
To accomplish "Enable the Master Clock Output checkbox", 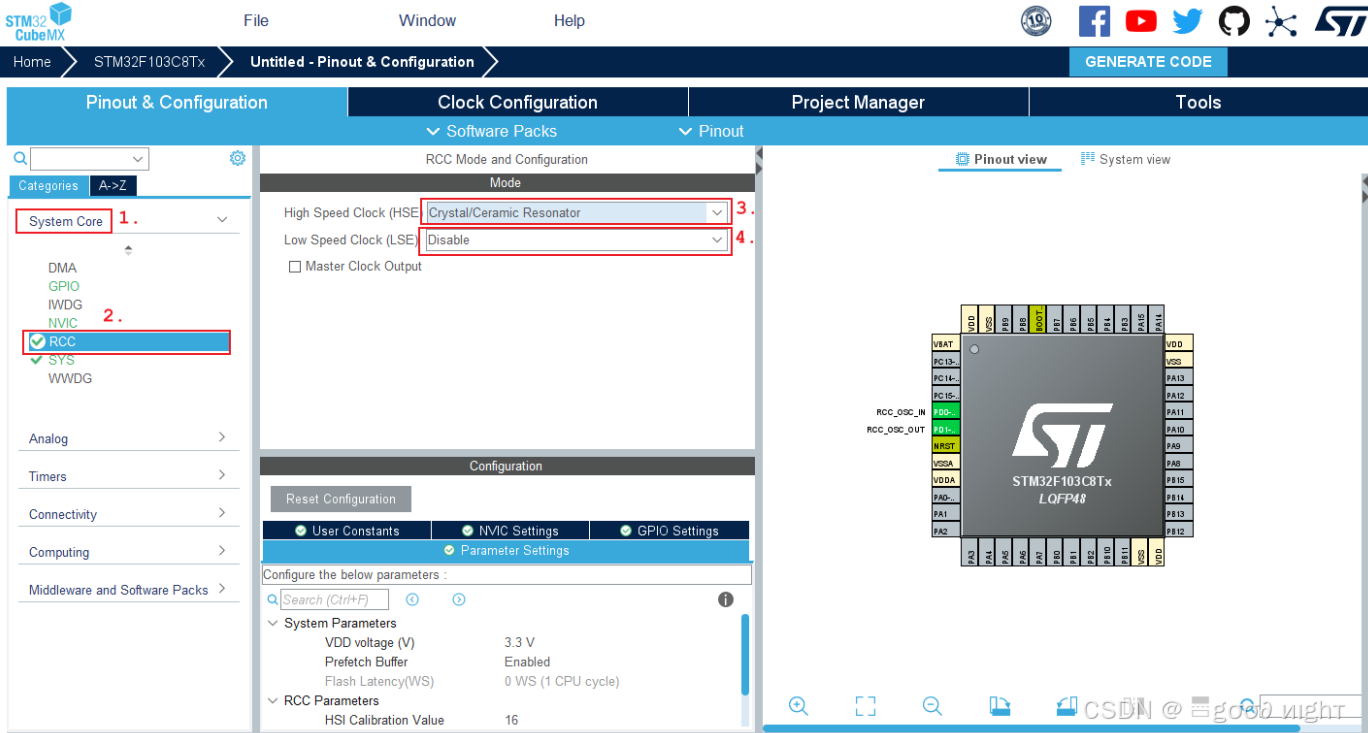I will pos(295,267).
